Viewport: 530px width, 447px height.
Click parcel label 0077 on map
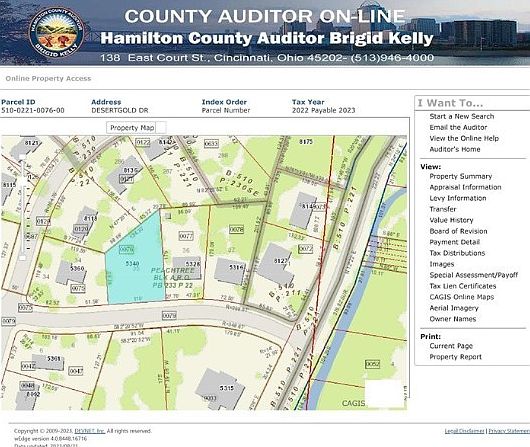tap(186, 236)
